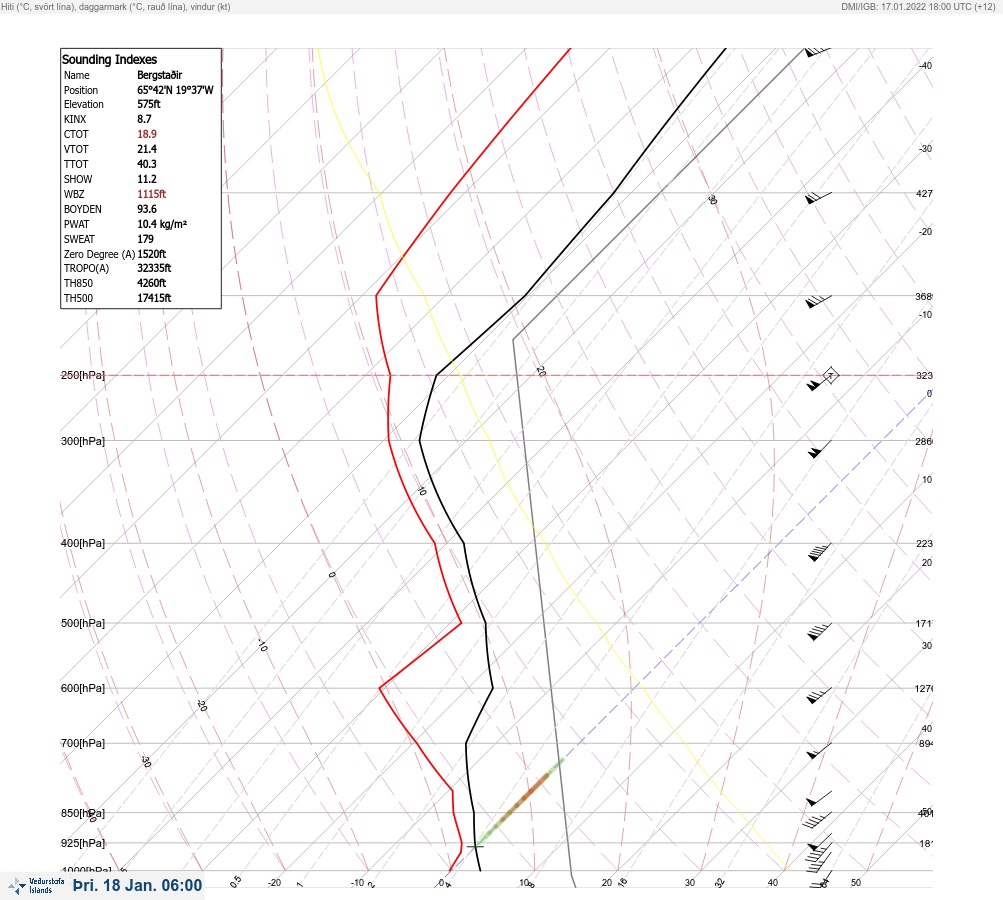Click the '50' label on the bottom temperature axis
This screenshot has height=900, width=1003.
856,883
